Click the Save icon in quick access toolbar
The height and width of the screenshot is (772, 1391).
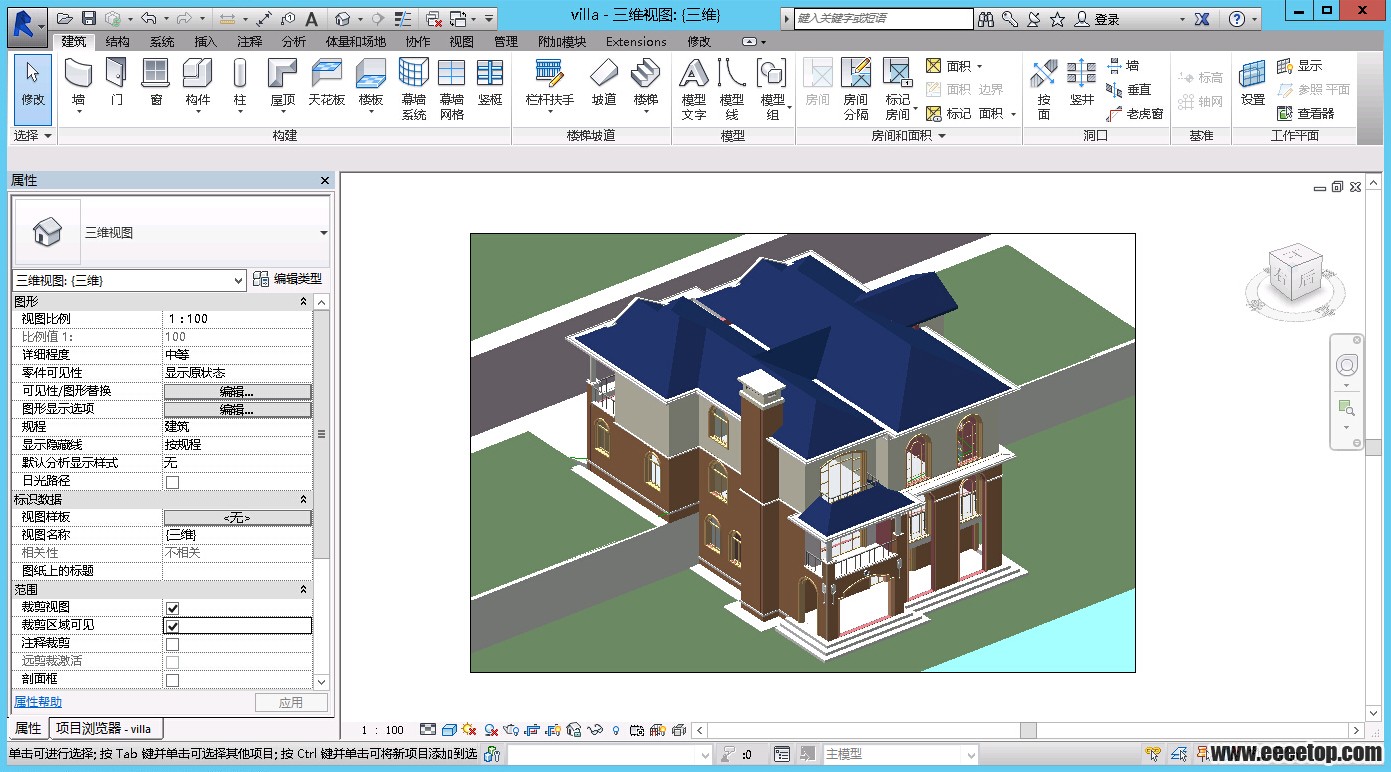click(89, 18)
